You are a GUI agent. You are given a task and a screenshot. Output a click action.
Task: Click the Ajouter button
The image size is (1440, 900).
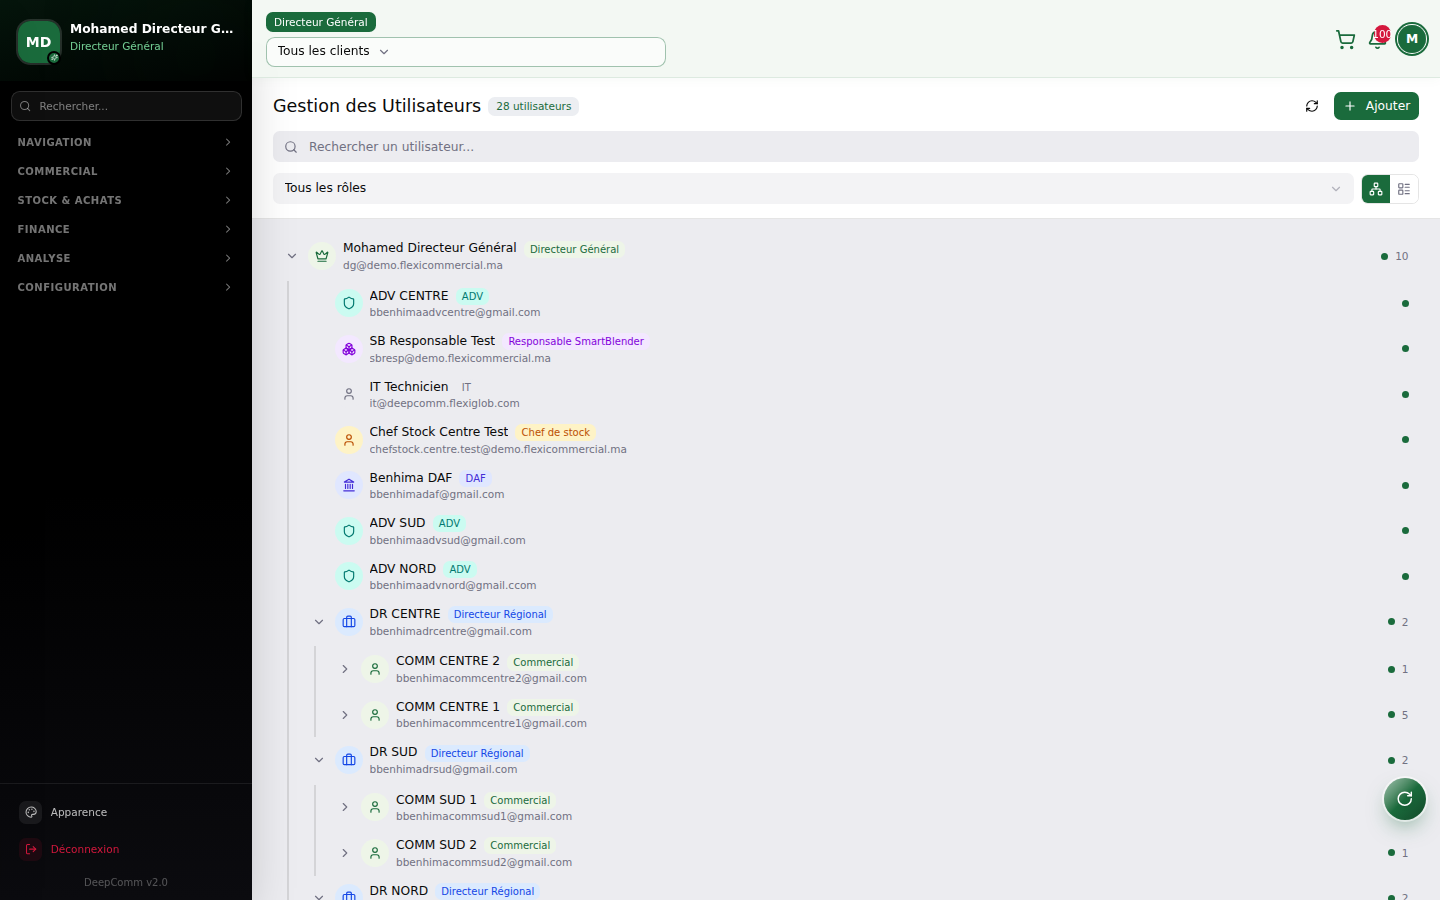tap(1376, 106)
